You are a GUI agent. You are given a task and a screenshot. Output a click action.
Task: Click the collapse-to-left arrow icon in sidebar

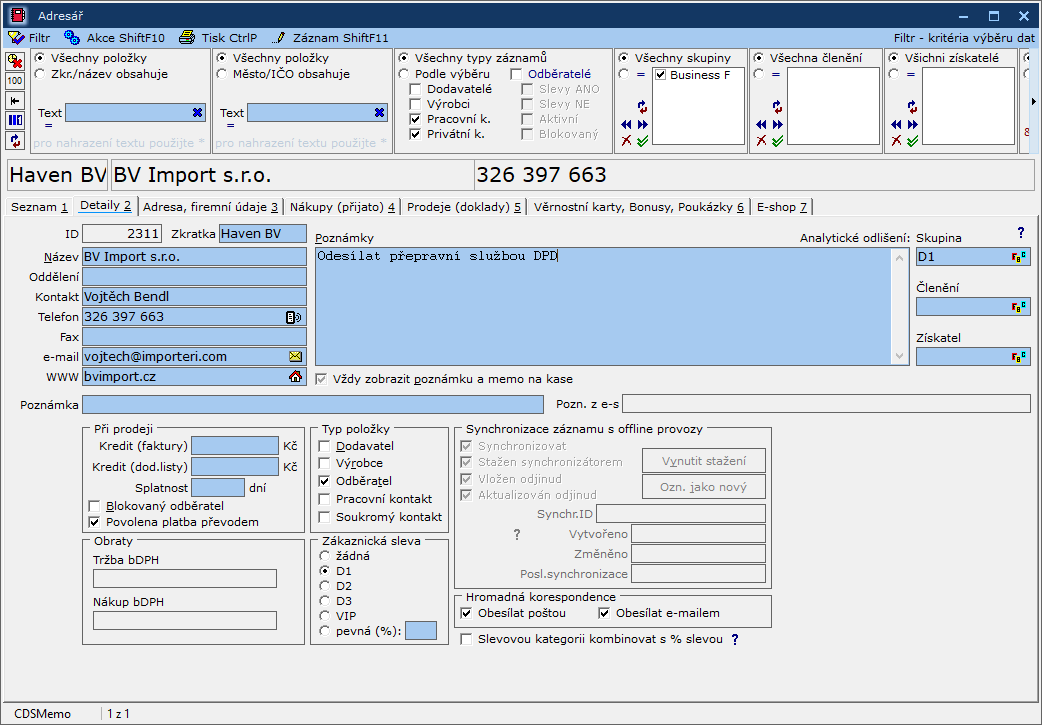(15, 101)
